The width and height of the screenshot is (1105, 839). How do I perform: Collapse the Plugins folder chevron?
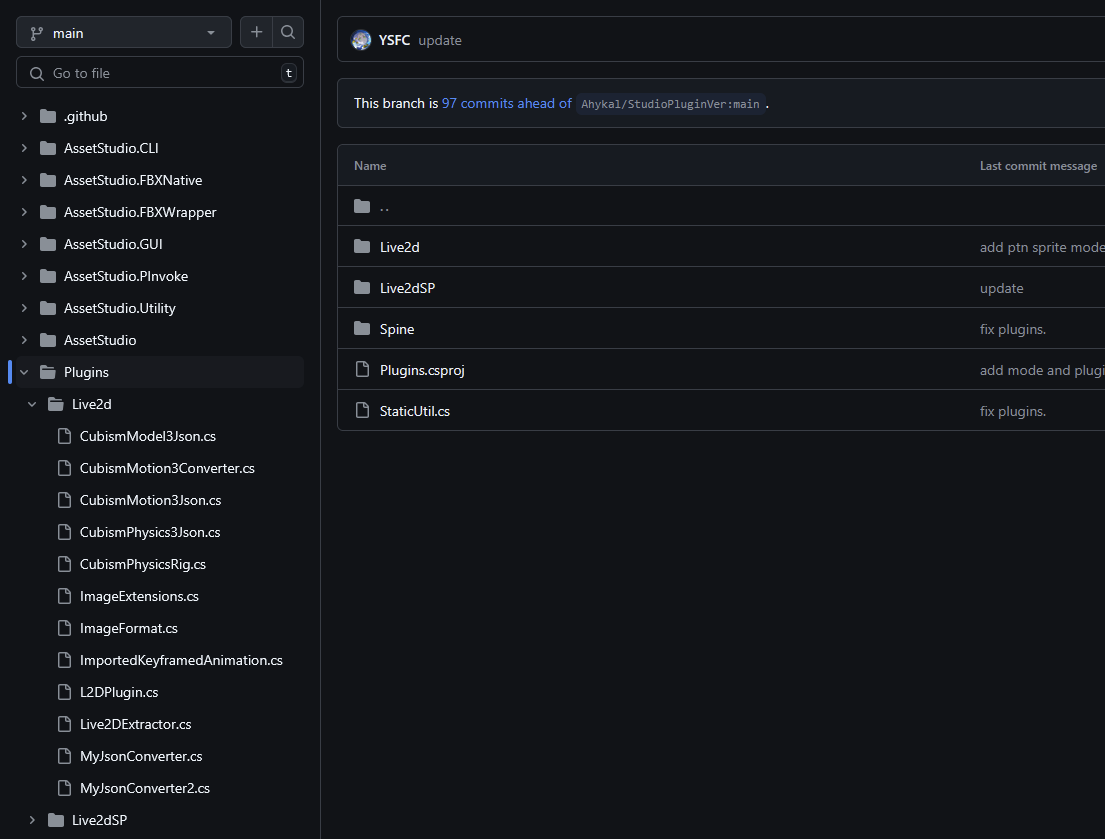[x=25, y=372]
